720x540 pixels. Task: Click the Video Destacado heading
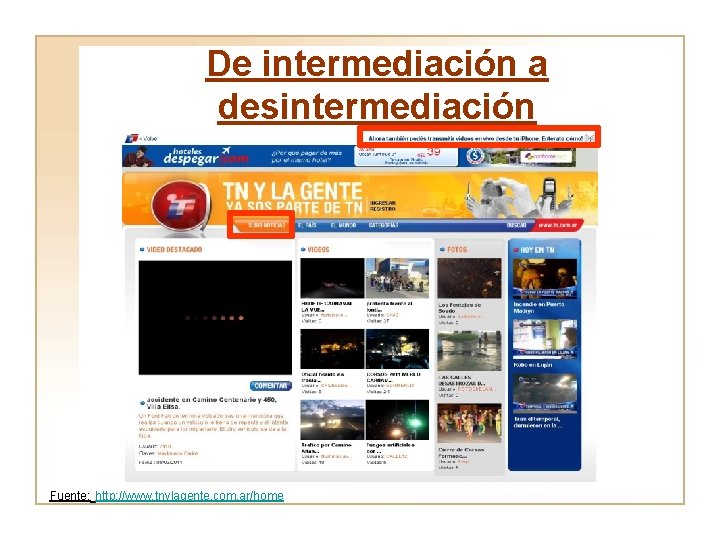pyautogui.click(x=174, y=249)
